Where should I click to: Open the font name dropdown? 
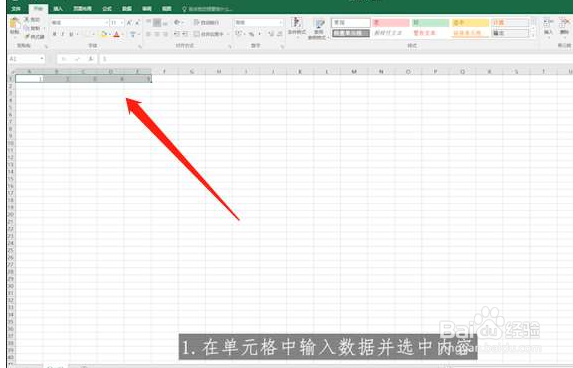(106, 23)
